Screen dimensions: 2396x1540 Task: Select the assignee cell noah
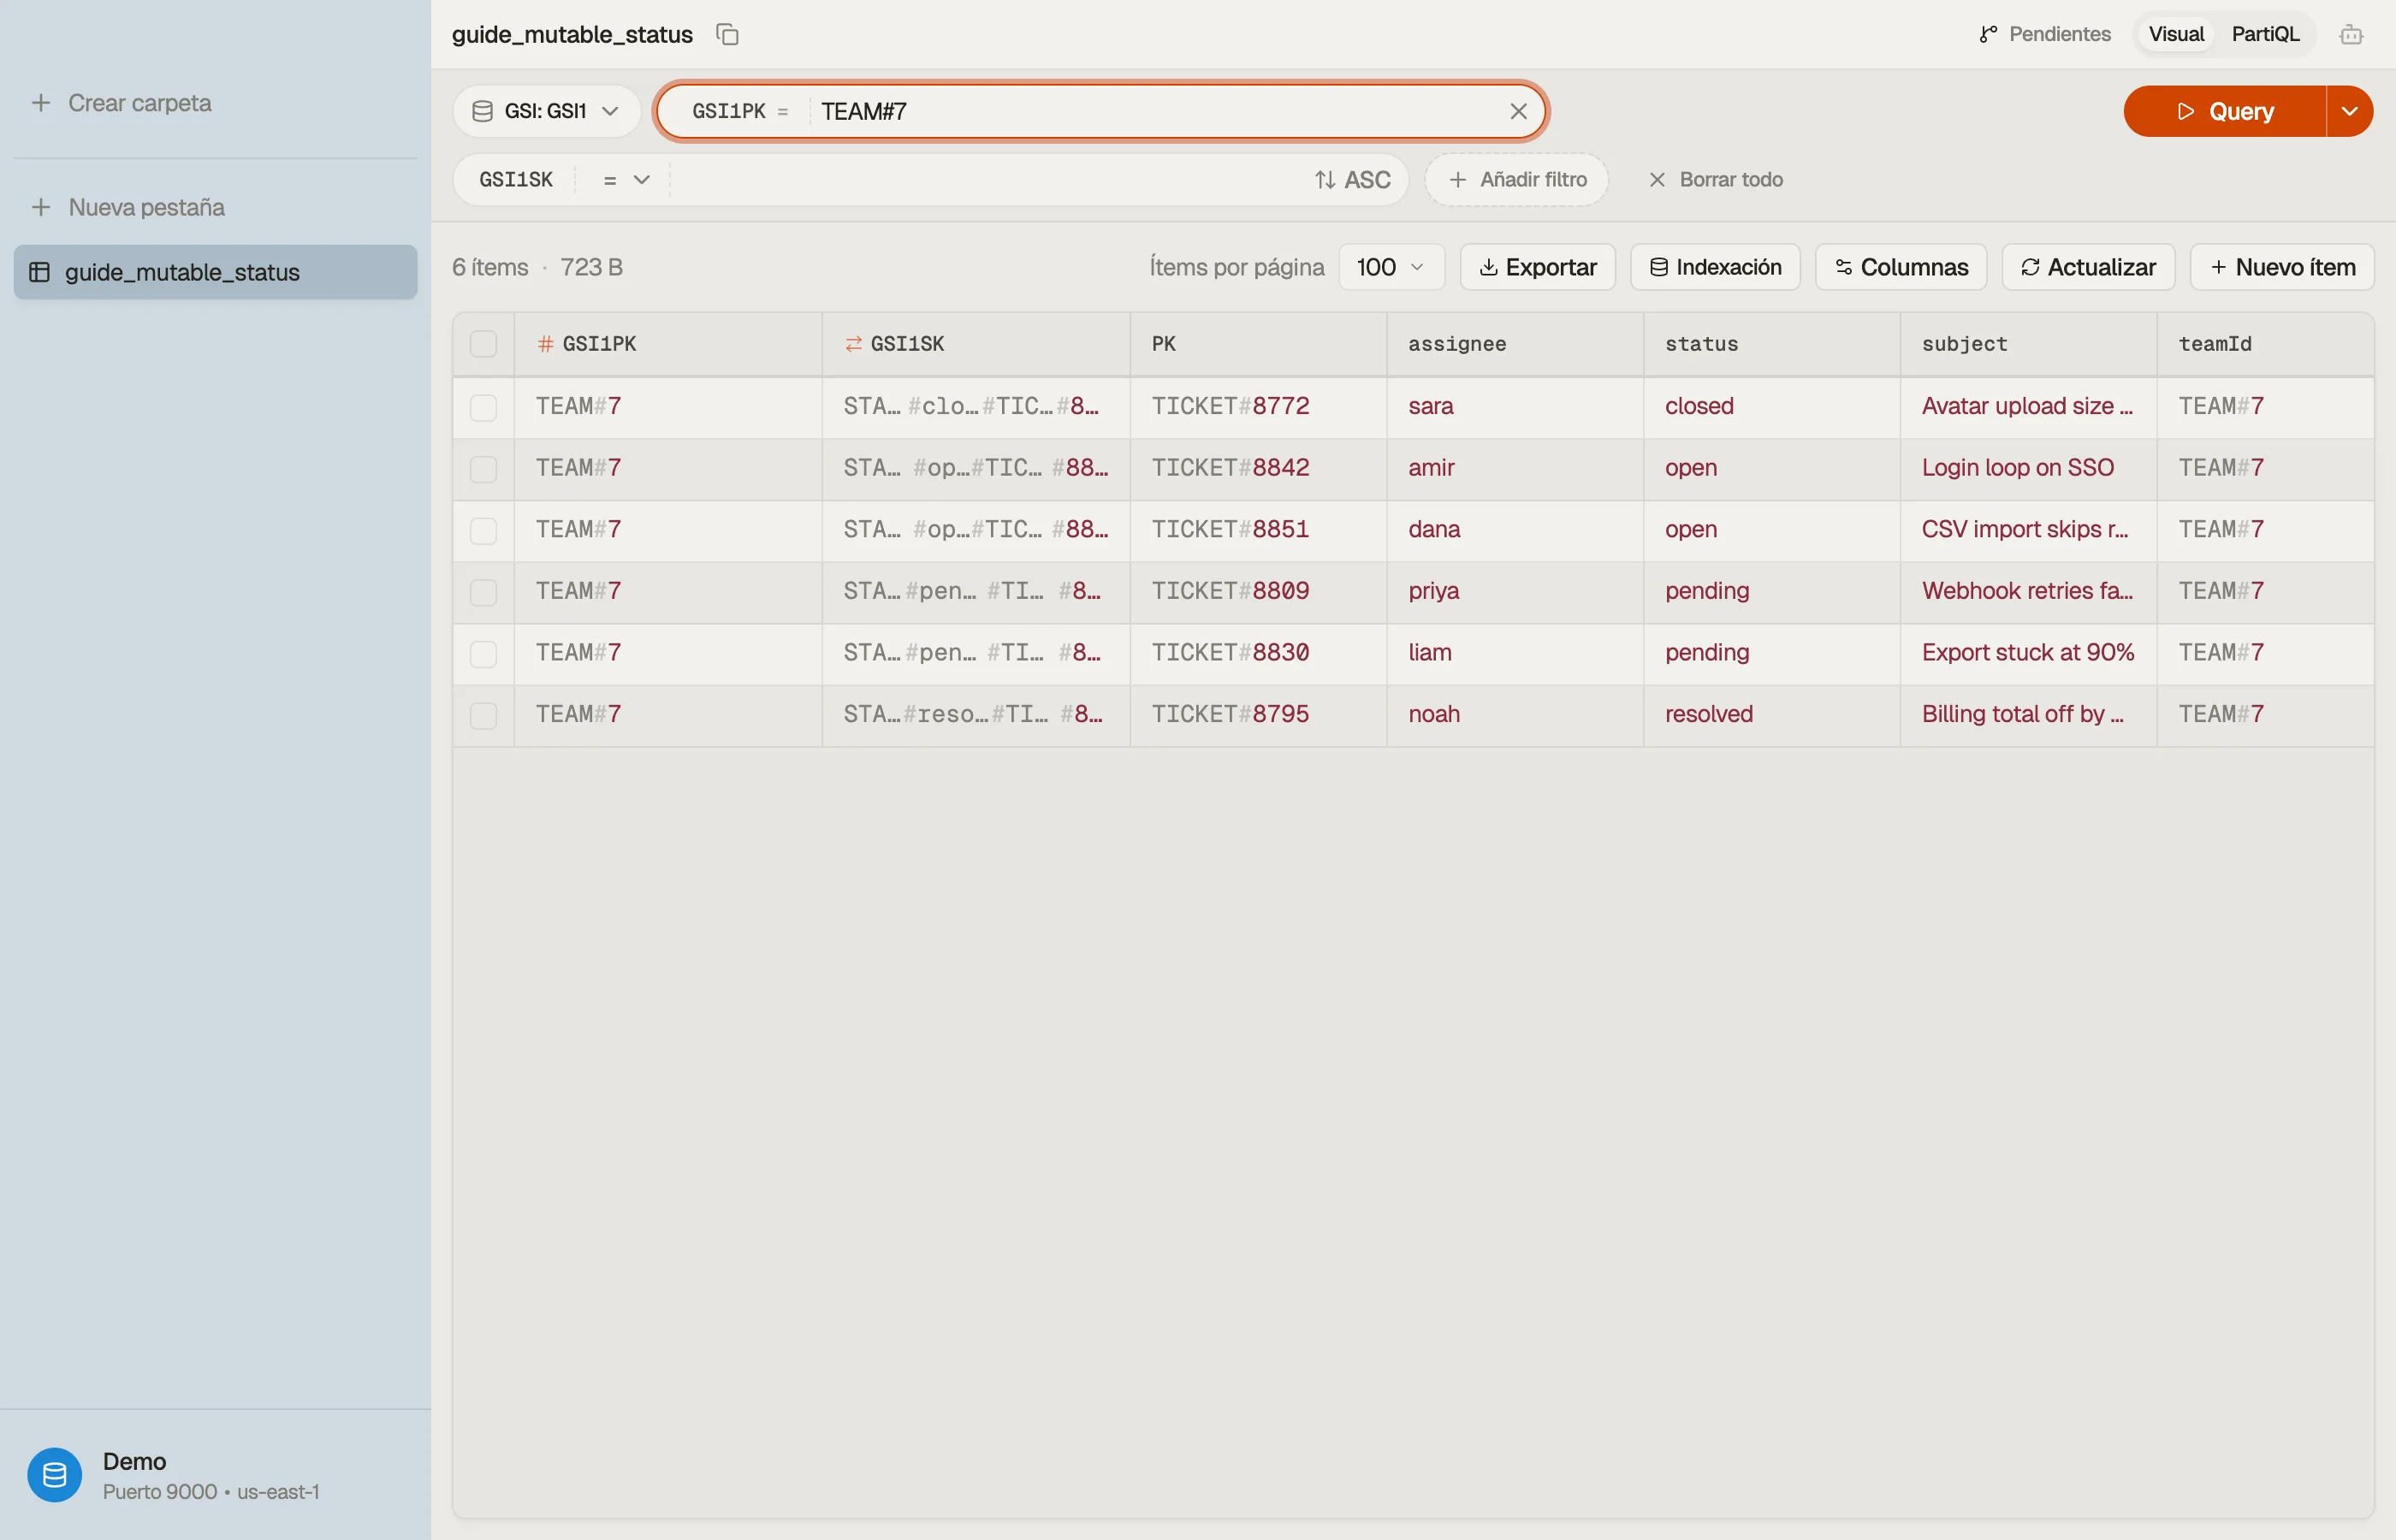(x=1515, y=714)
